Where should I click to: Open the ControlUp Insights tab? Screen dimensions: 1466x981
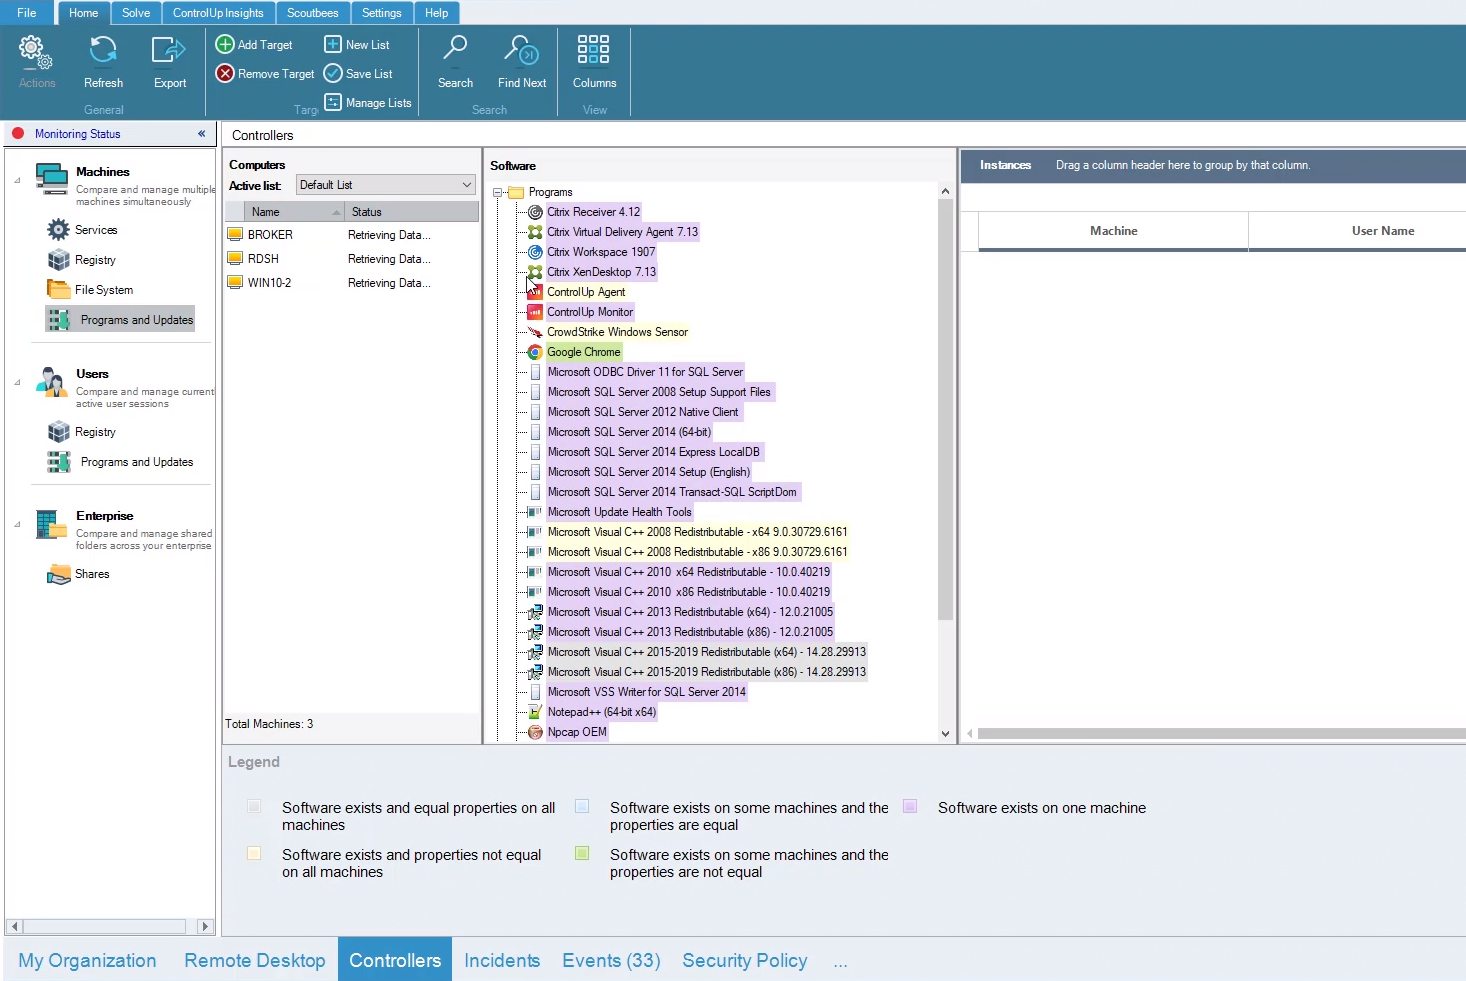218,13
